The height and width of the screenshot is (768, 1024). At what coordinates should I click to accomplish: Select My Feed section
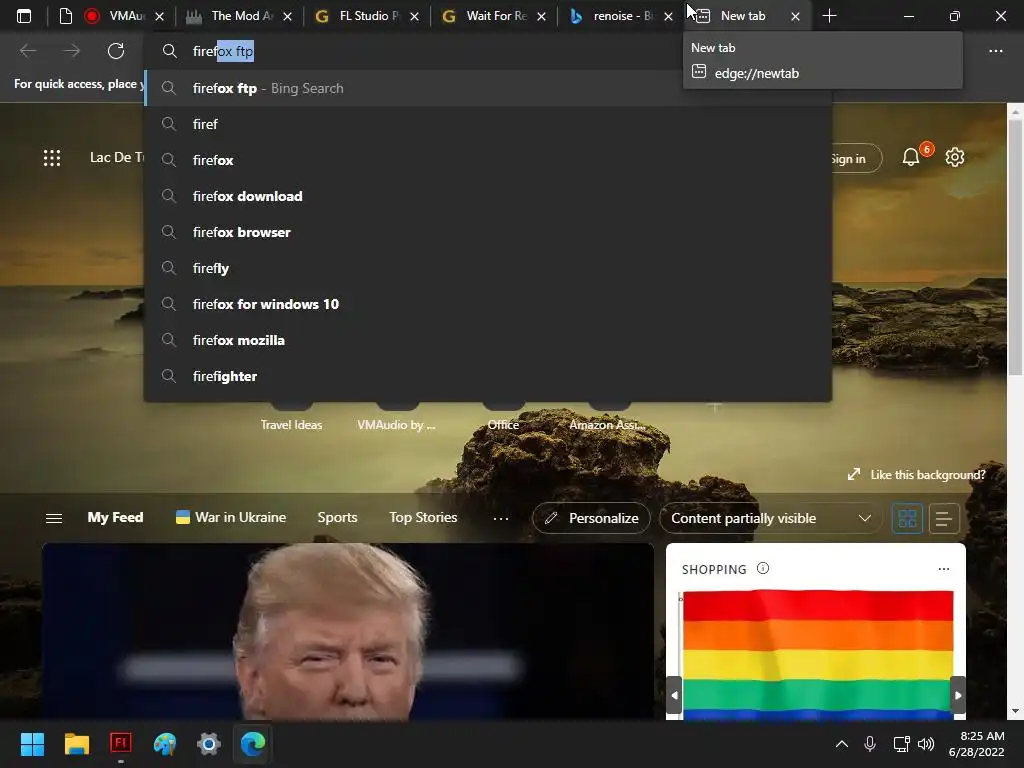click(116, 517)
